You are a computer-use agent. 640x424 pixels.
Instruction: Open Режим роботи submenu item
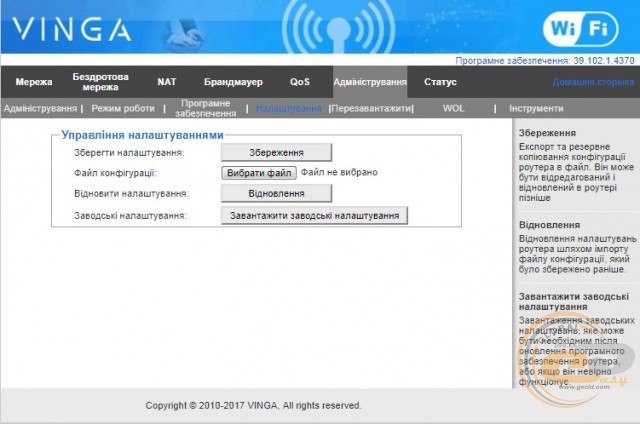(x=123, y=108)
